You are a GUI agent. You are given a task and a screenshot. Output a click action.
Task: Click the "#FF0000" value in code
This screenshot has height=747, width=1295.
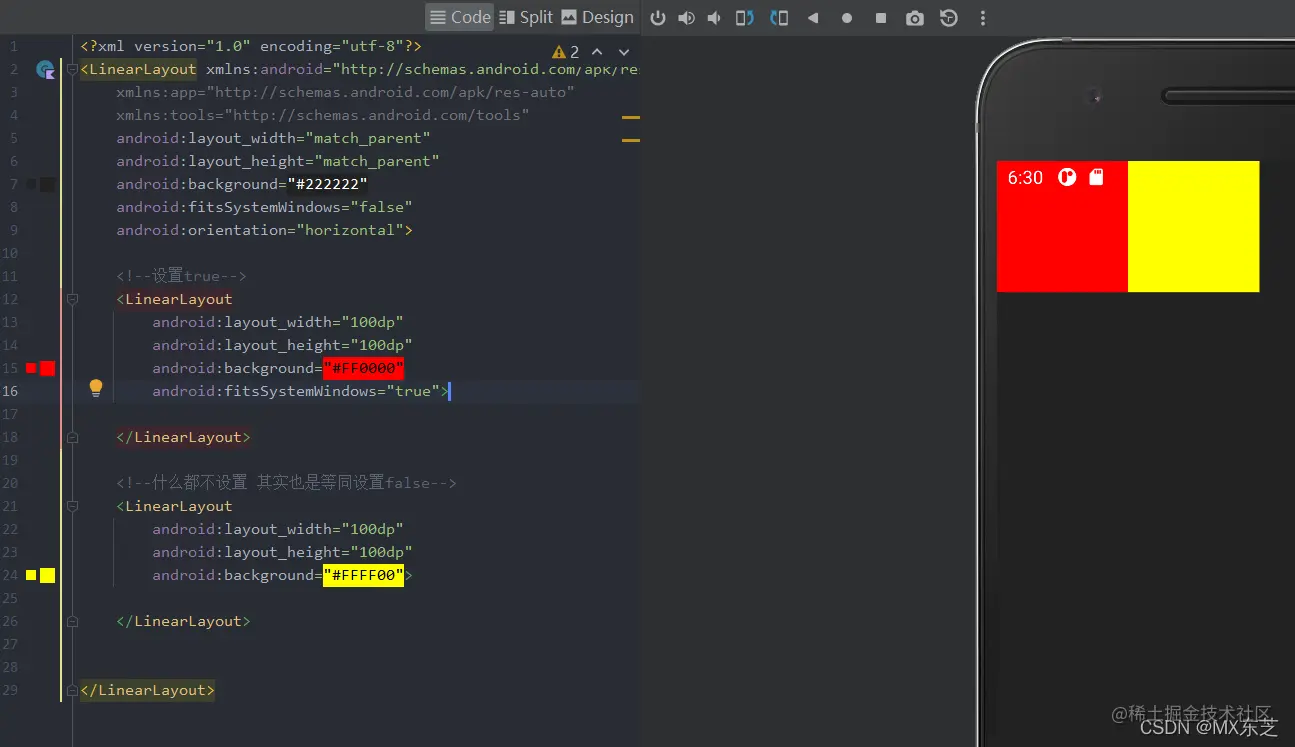click(364, 368)
